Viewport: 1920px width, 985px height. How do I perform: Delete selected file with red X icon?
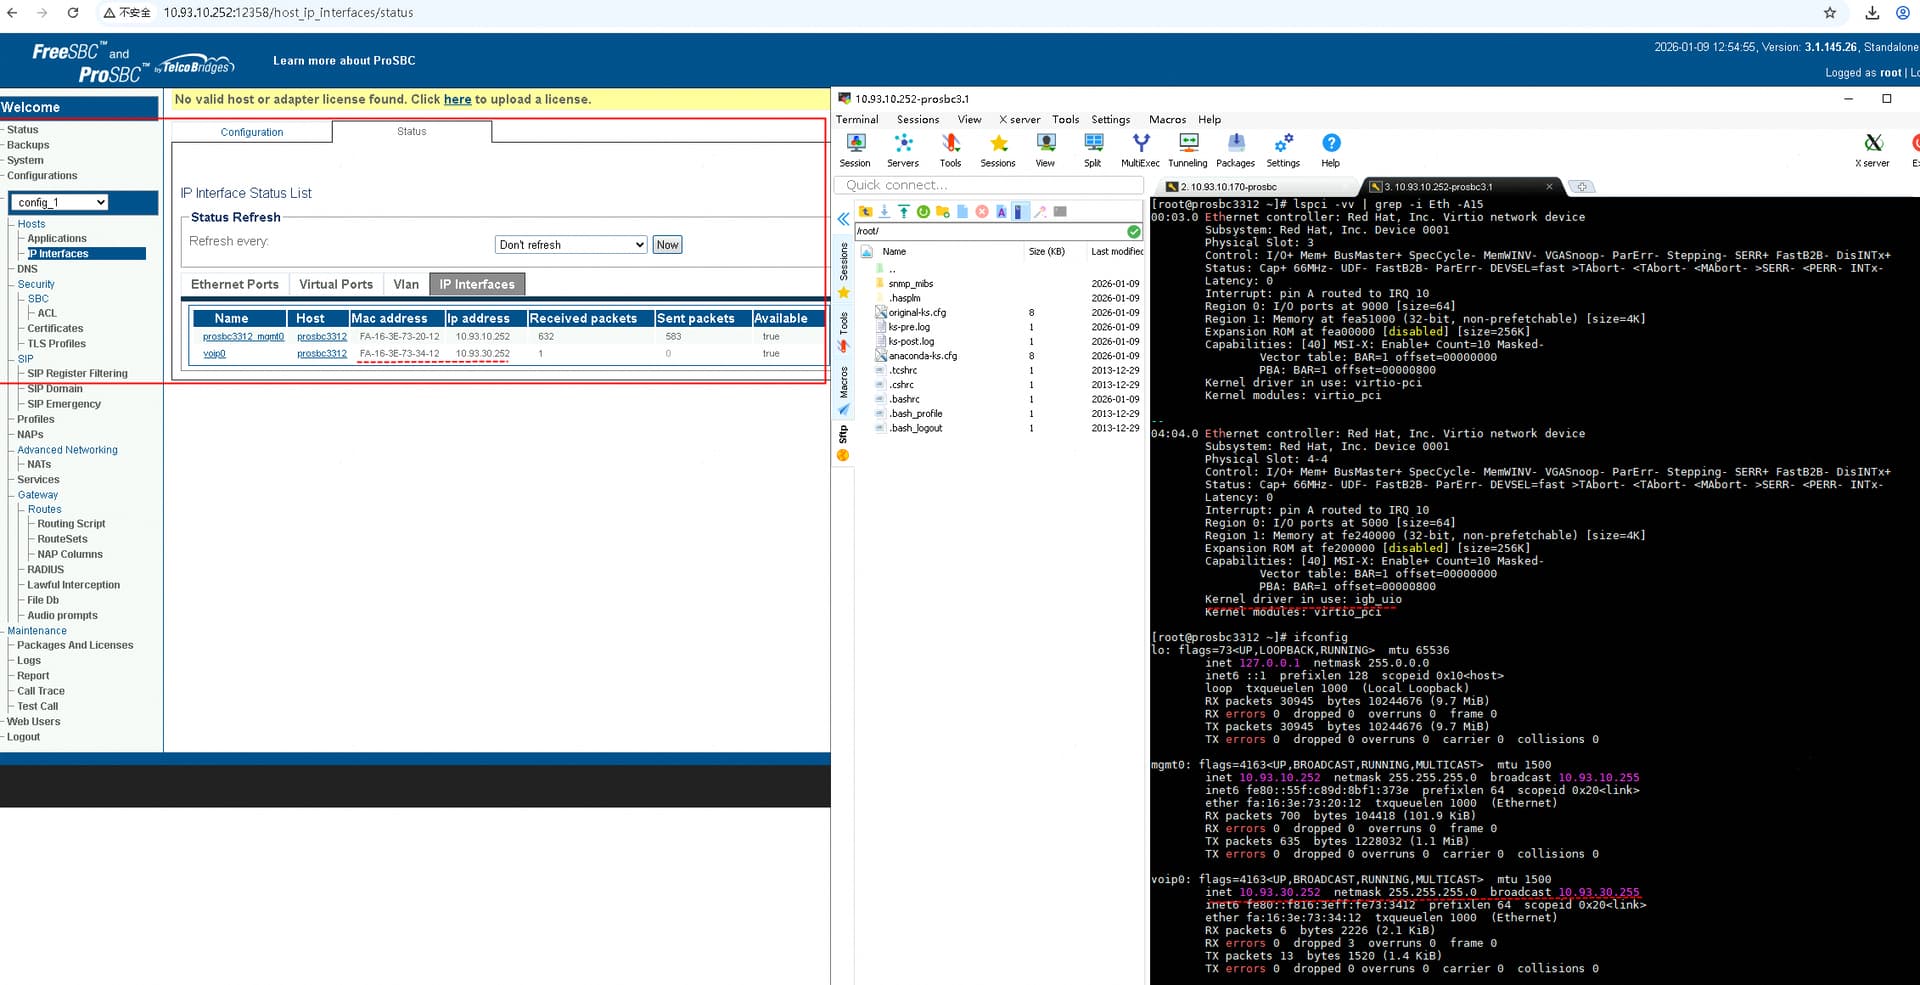(982, 212)
